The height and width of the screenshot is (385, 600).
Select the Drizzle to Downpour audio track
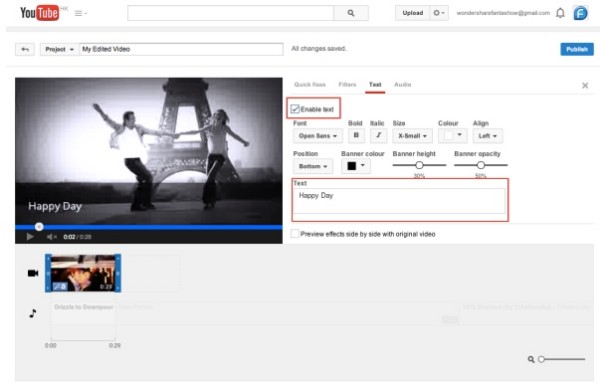click(83, 313)
